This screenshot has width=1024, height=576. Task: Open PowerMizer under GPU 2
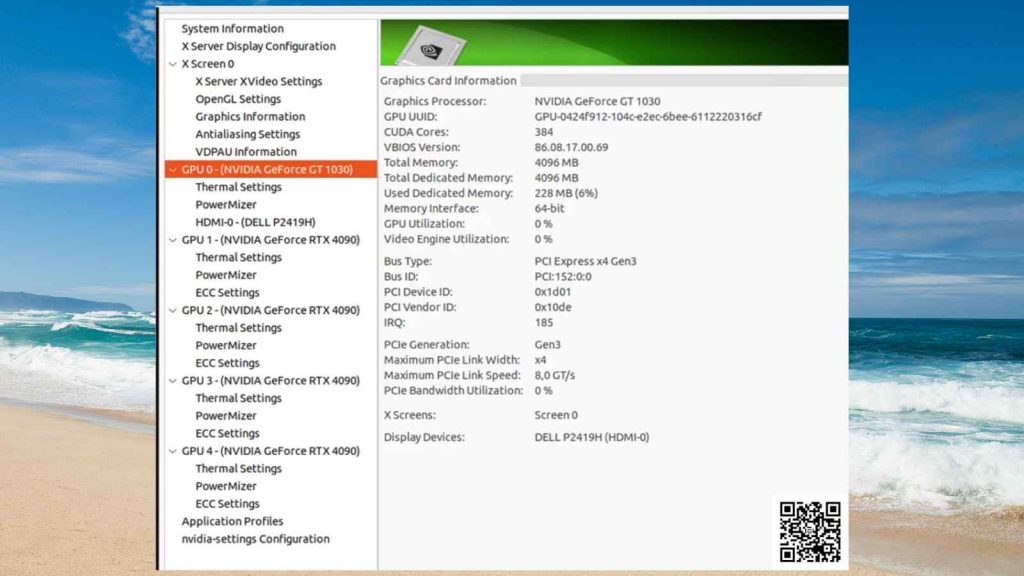[225, 346]
